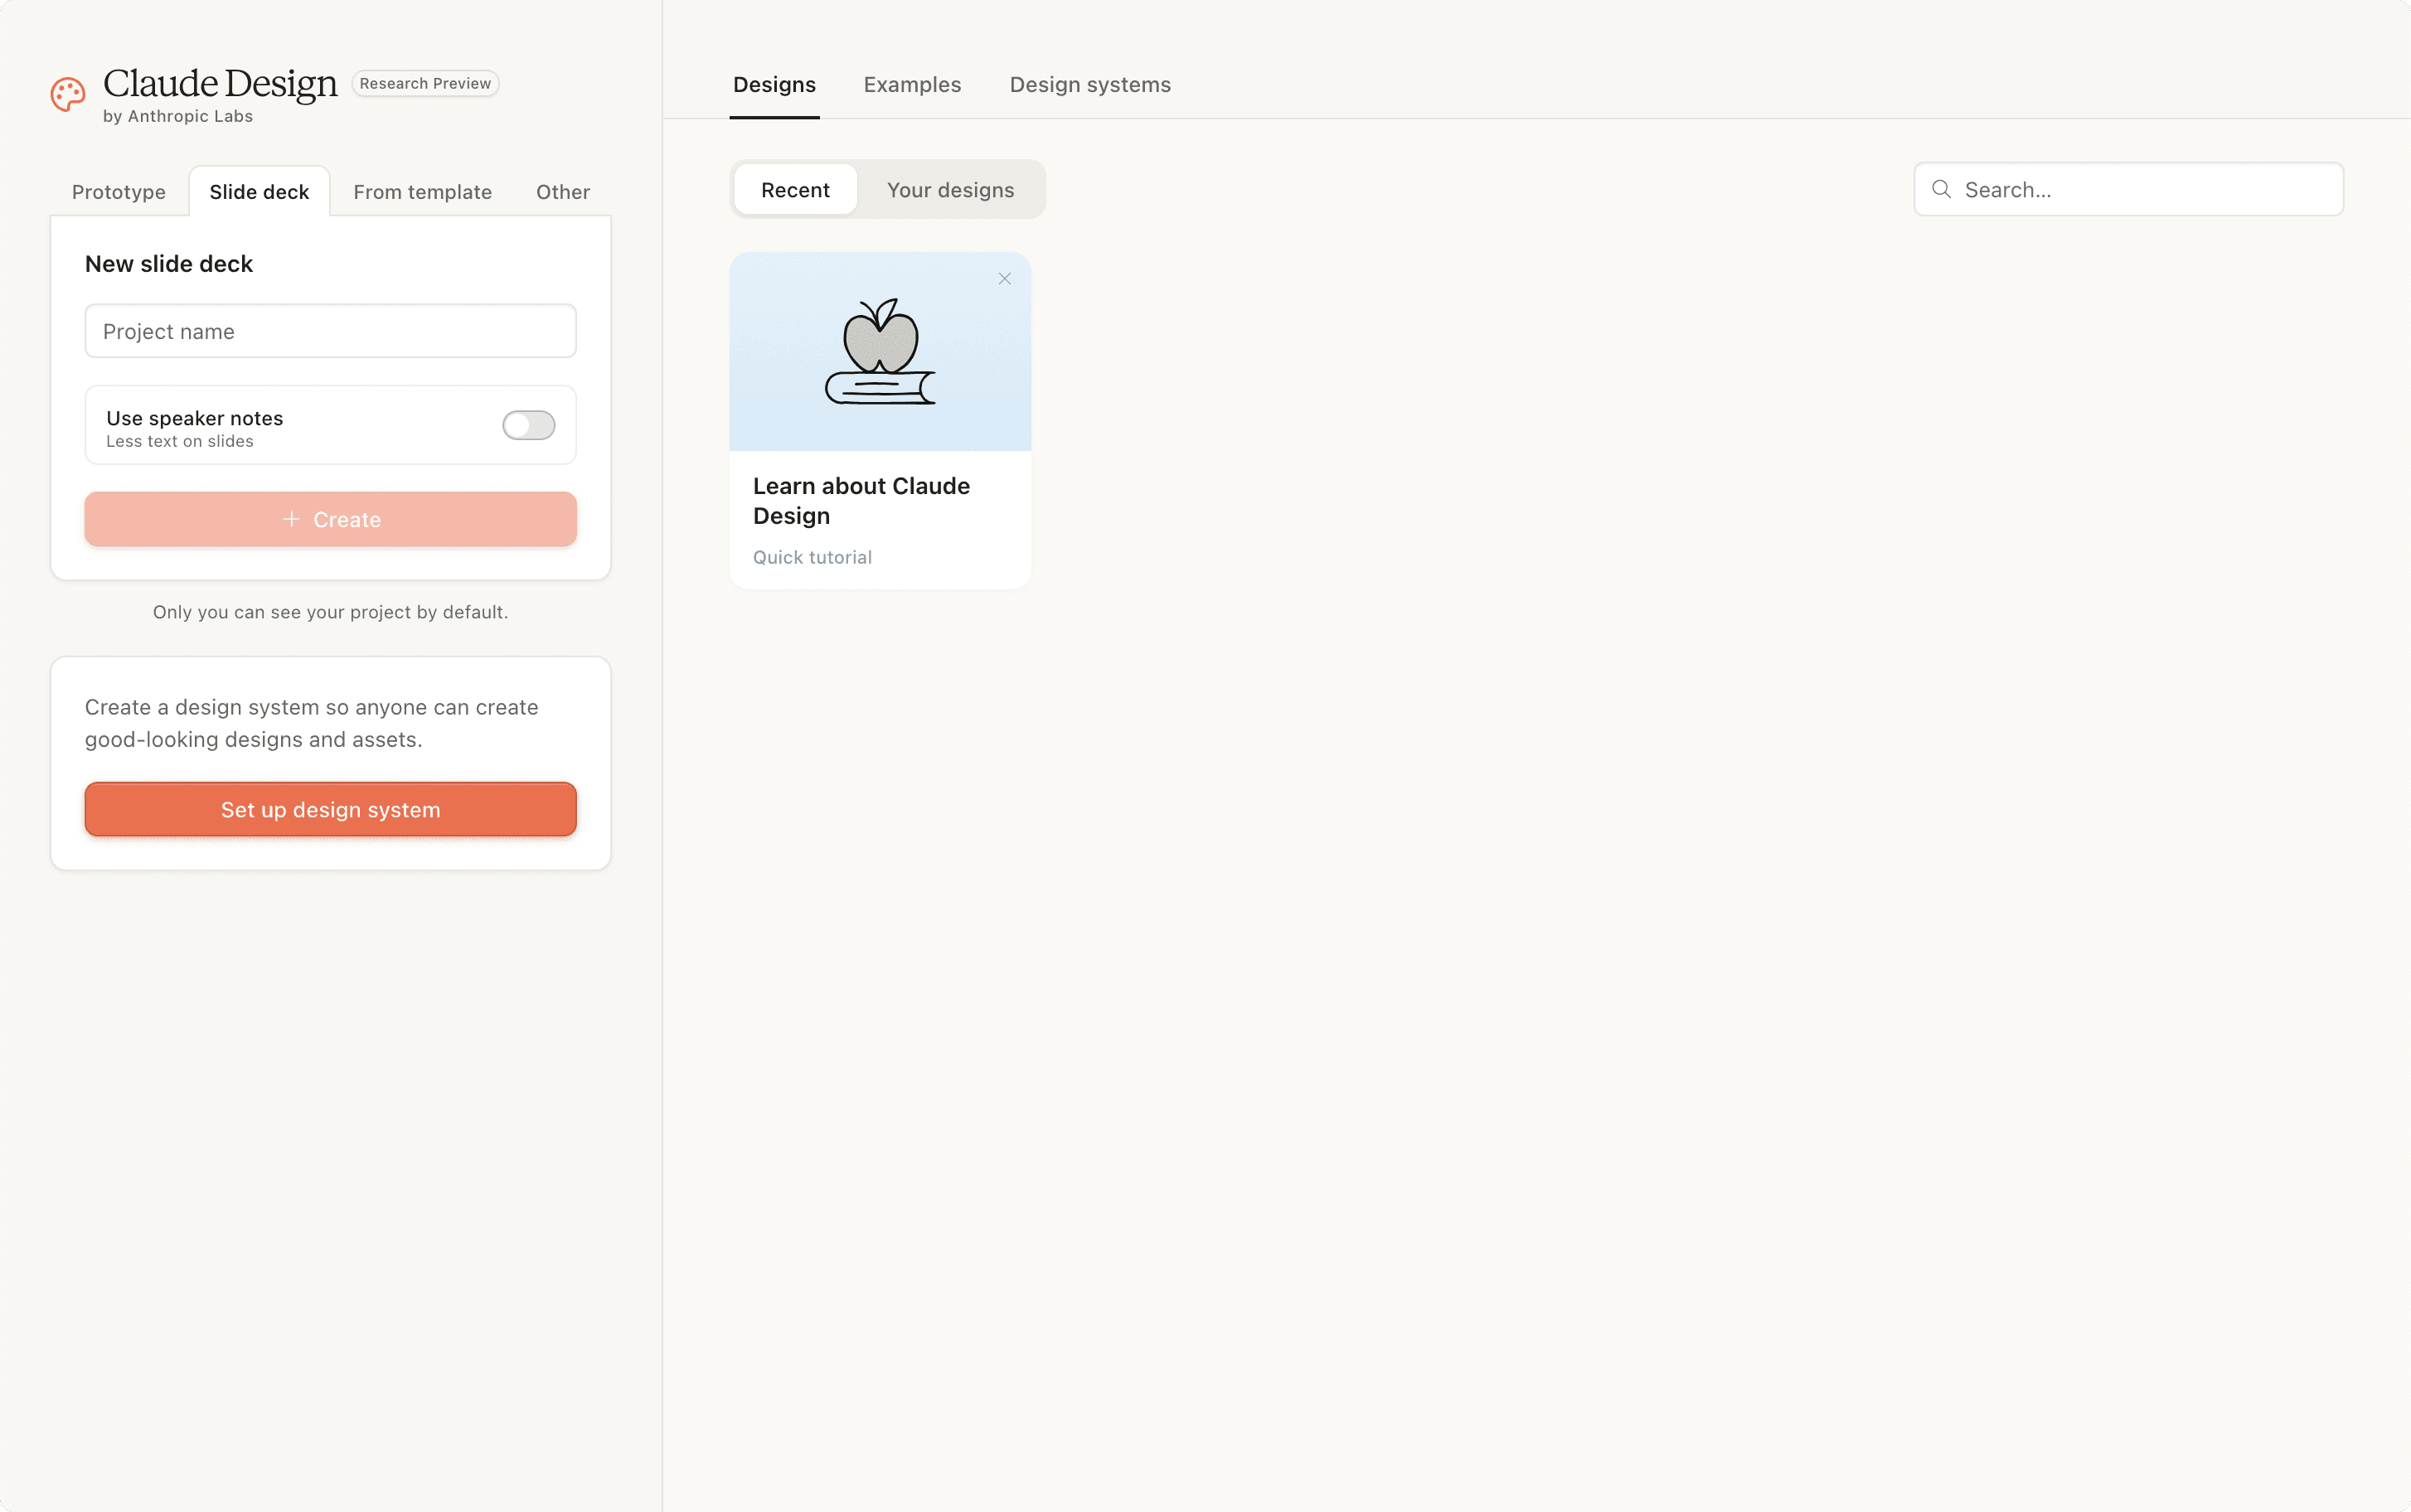
Task: Click the 'Less text on slides' caption
Action: click(x=180, y=442)
